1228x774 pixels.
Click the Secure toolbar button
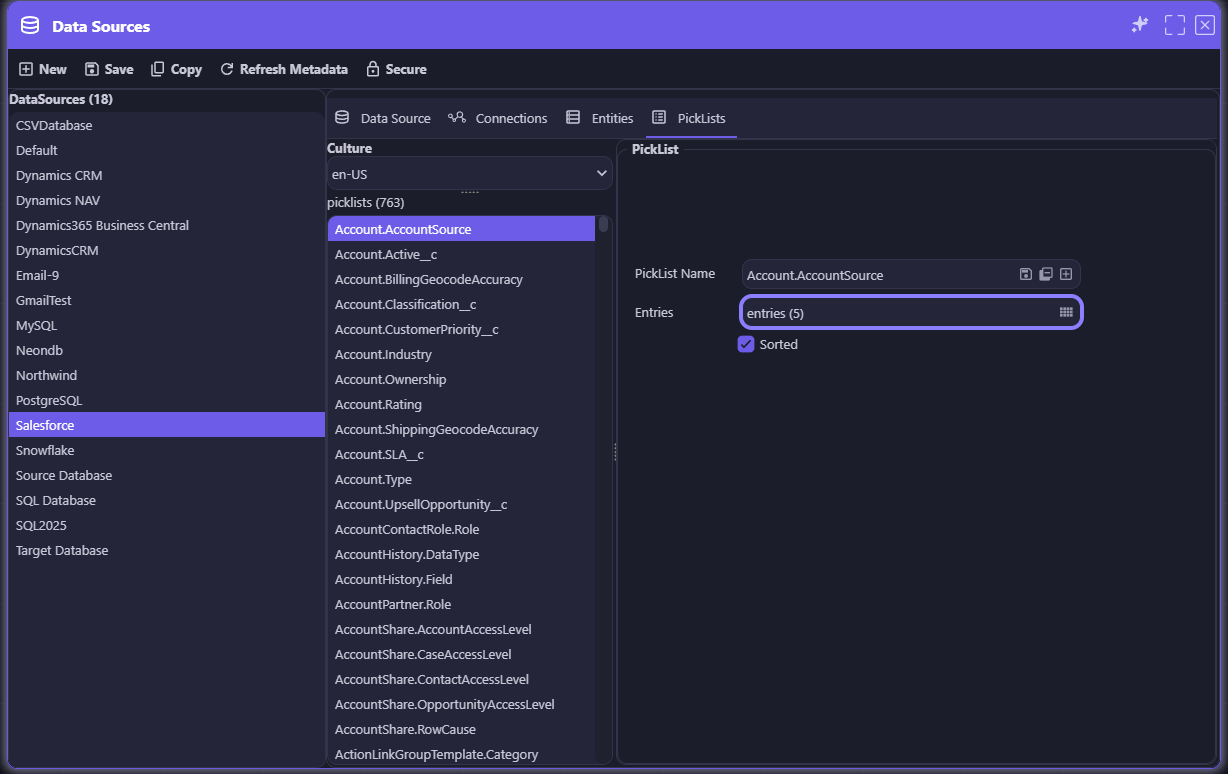tap(396, 69)
